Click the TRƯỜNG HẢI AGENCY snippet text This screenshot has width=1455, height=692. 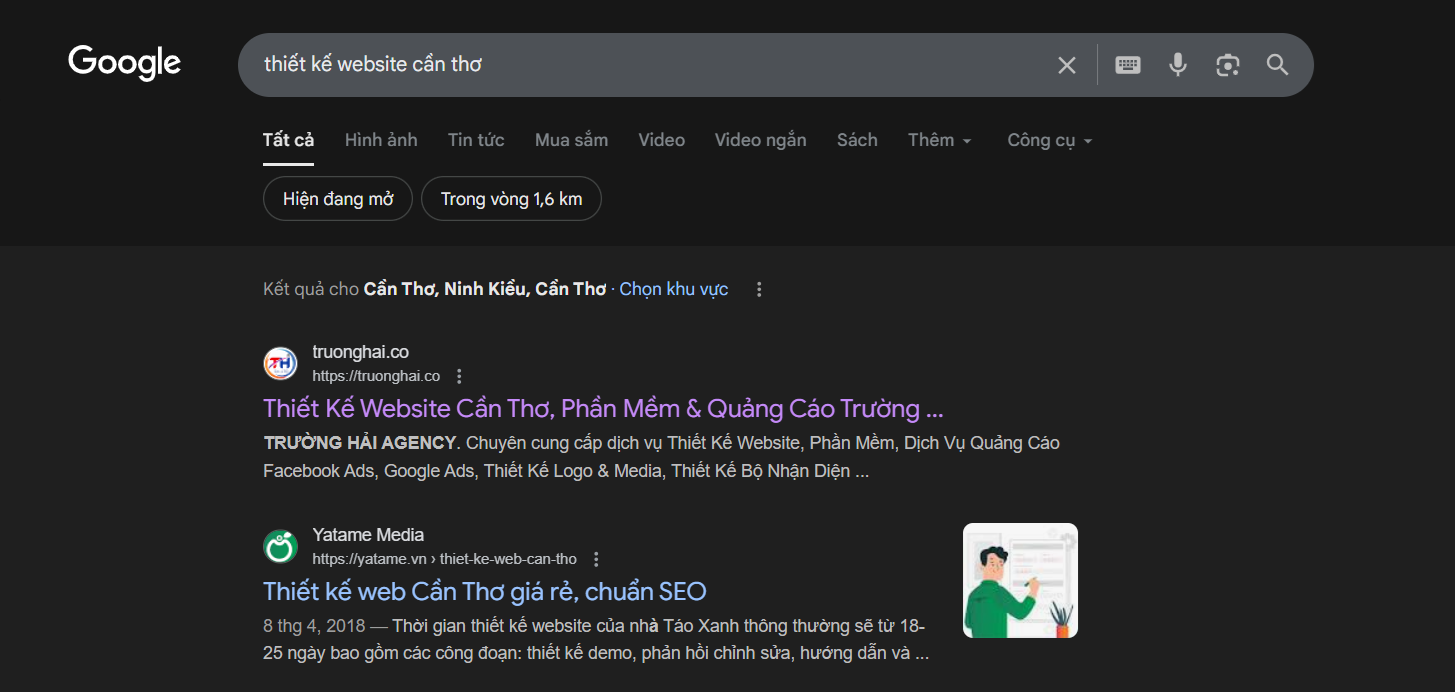point(360,443)
